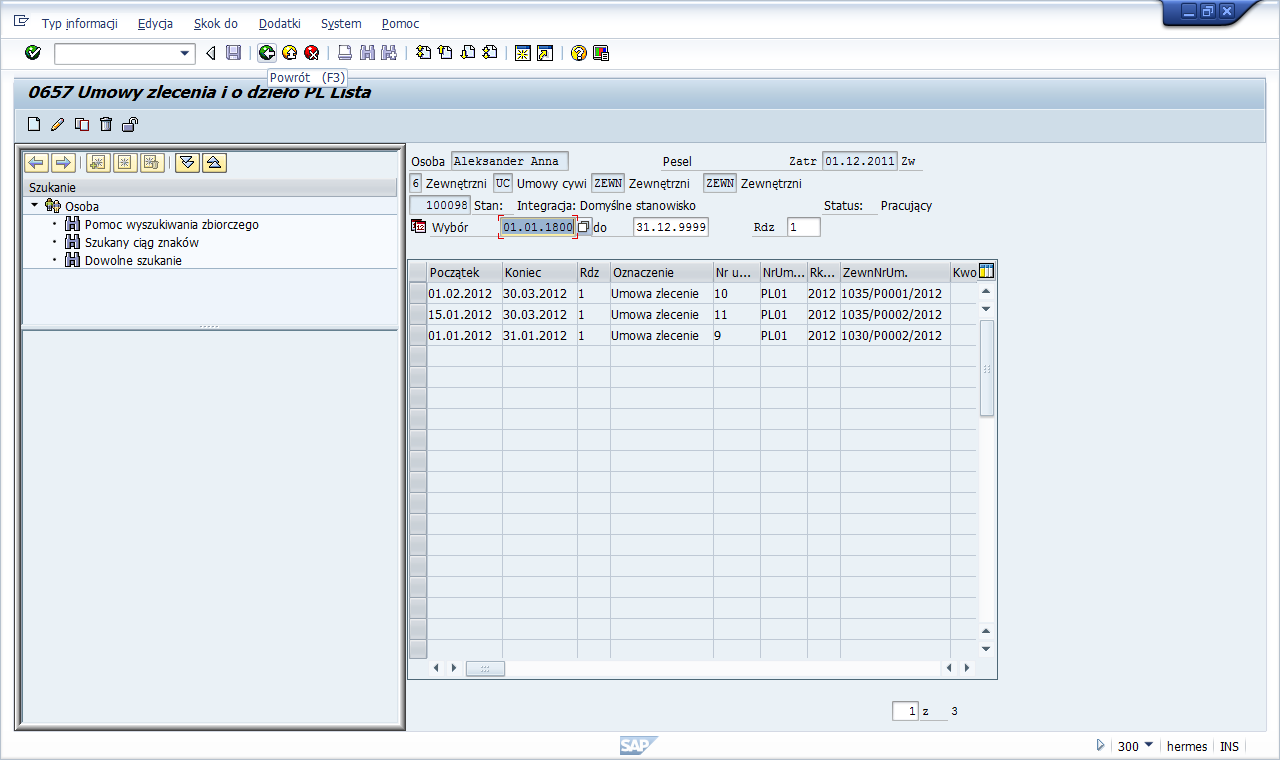Click the Find Next binoculars icon
Screen dimensions: 1280x760
389,53
